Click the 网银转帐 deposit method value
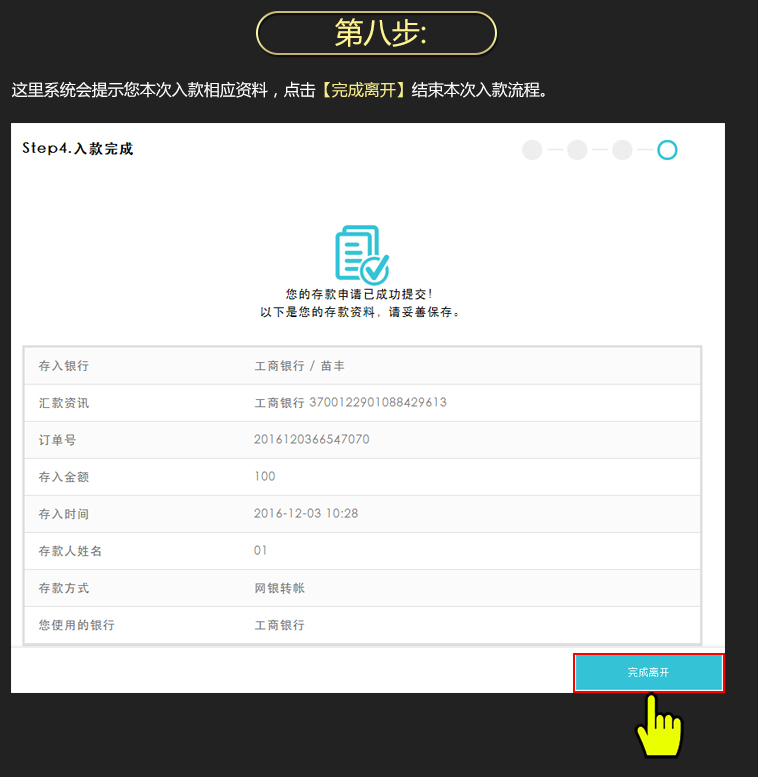This screenshot has width=758, height=777. [x=280, y=588]
